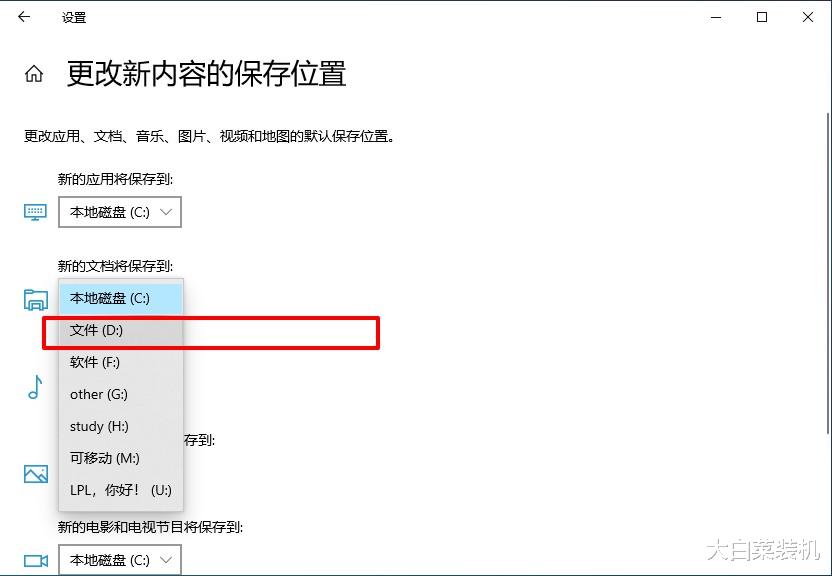This screenshot has width=832, height=576.
Task: Click the music note icon
Action: click(x=35, y=387)
